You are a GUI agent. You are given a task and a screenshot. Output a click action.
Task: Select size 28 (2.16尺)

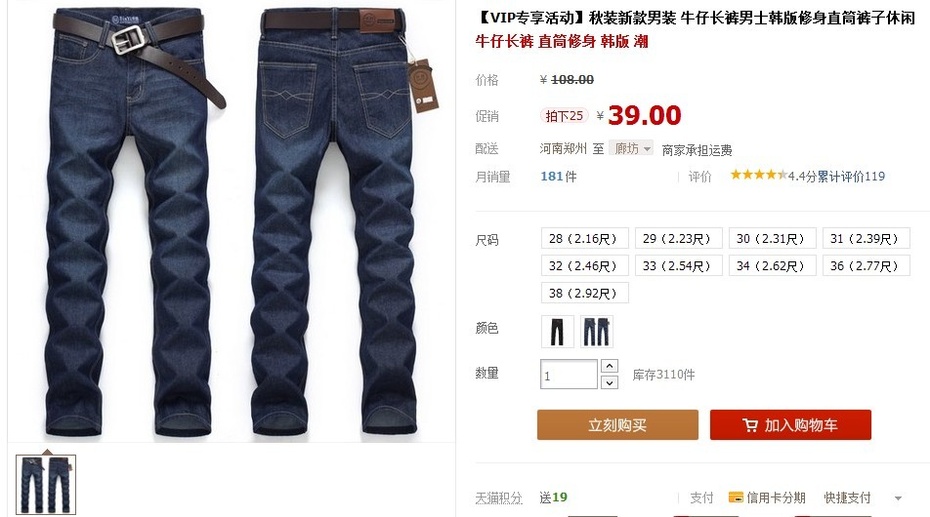(x=584, y=238)
